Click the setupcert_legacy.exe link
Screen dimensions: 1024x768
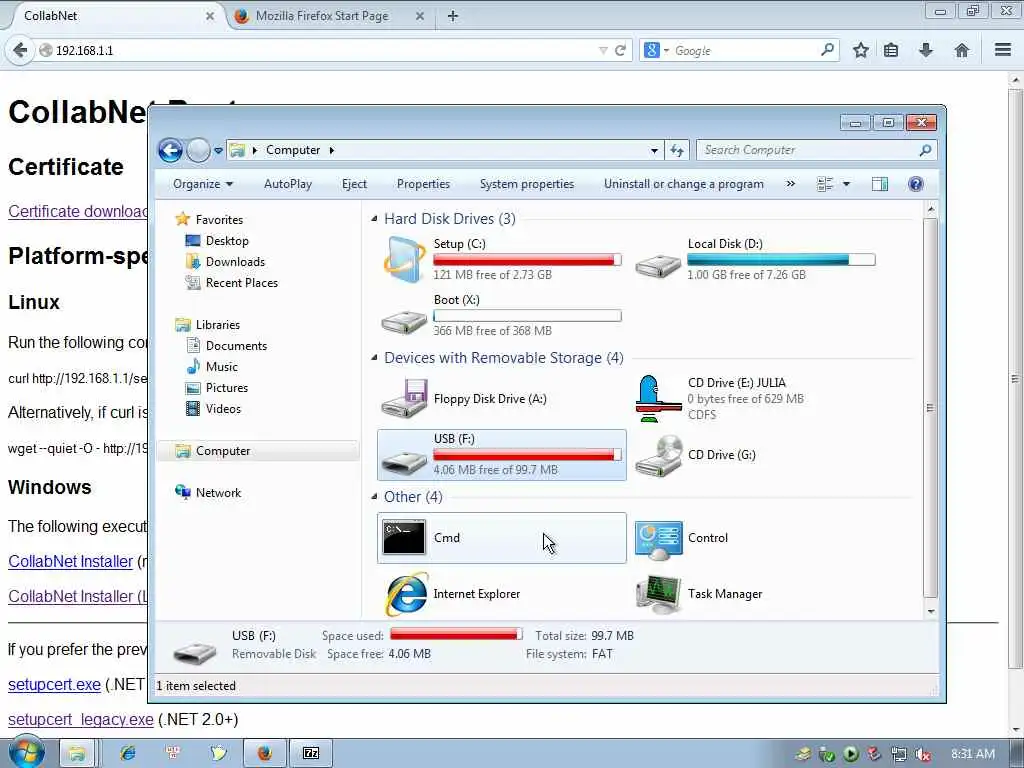click(81, 720)
